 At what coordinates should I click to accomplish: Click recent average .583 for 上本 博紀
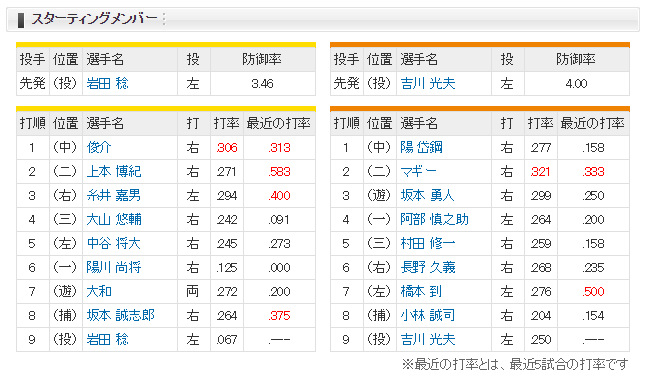tap(279, 172)
